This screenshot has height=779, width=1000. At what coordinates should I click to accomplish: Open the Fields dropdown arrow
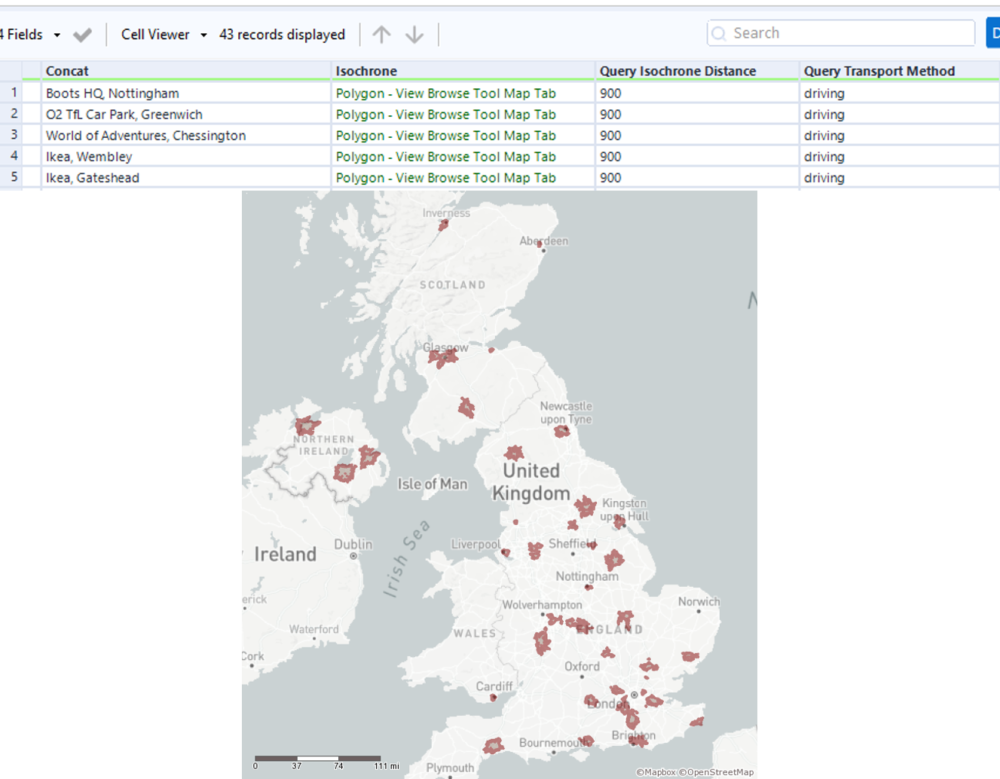pyautogui.click(x=57, y=34)
